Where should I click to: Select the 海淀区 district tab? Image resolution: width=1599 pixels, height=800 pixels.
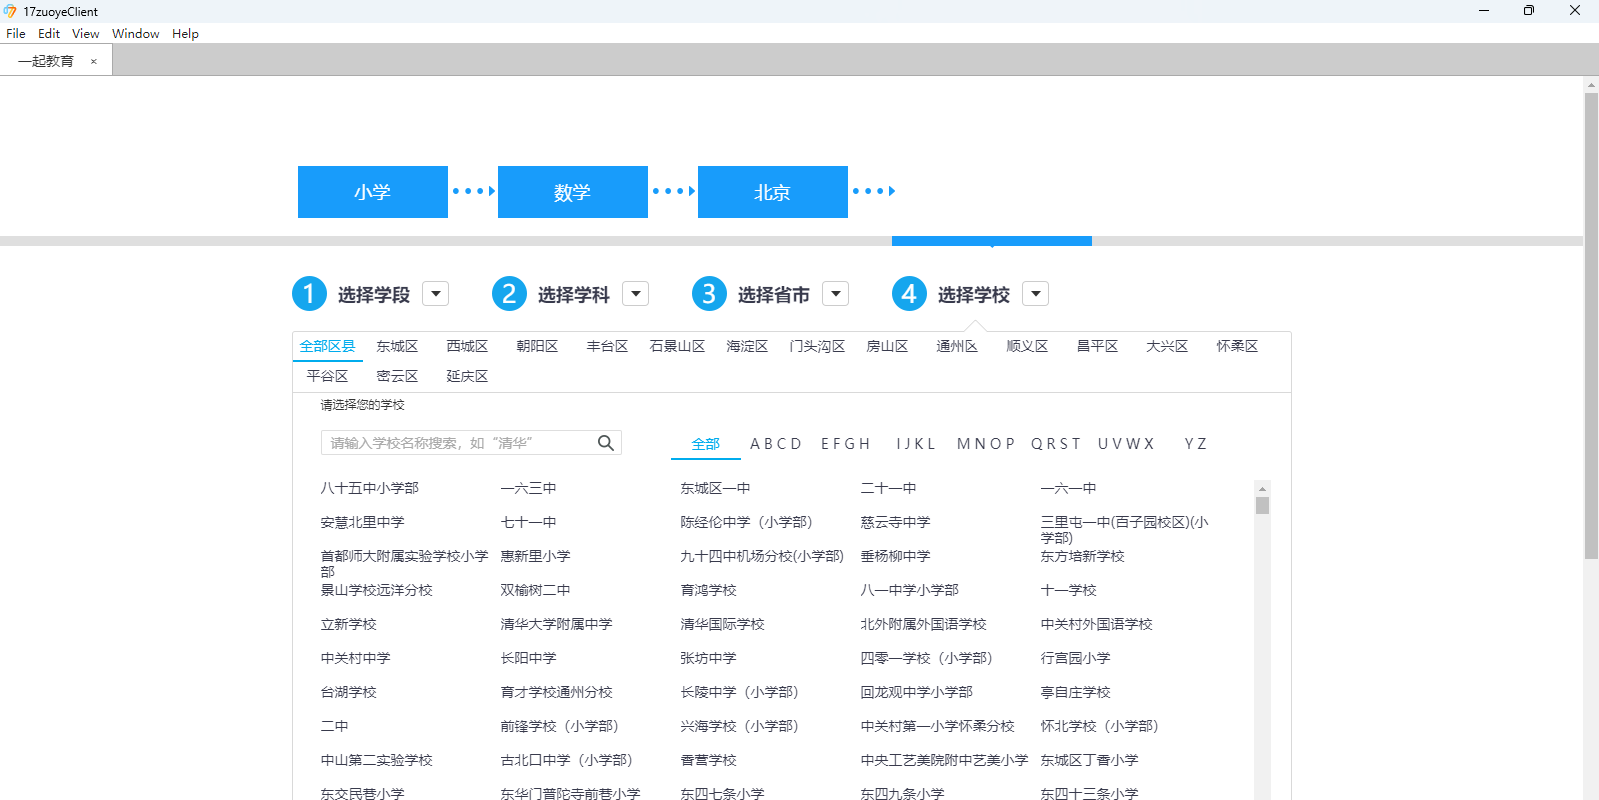pyautogui.click(x=747, y=346)
